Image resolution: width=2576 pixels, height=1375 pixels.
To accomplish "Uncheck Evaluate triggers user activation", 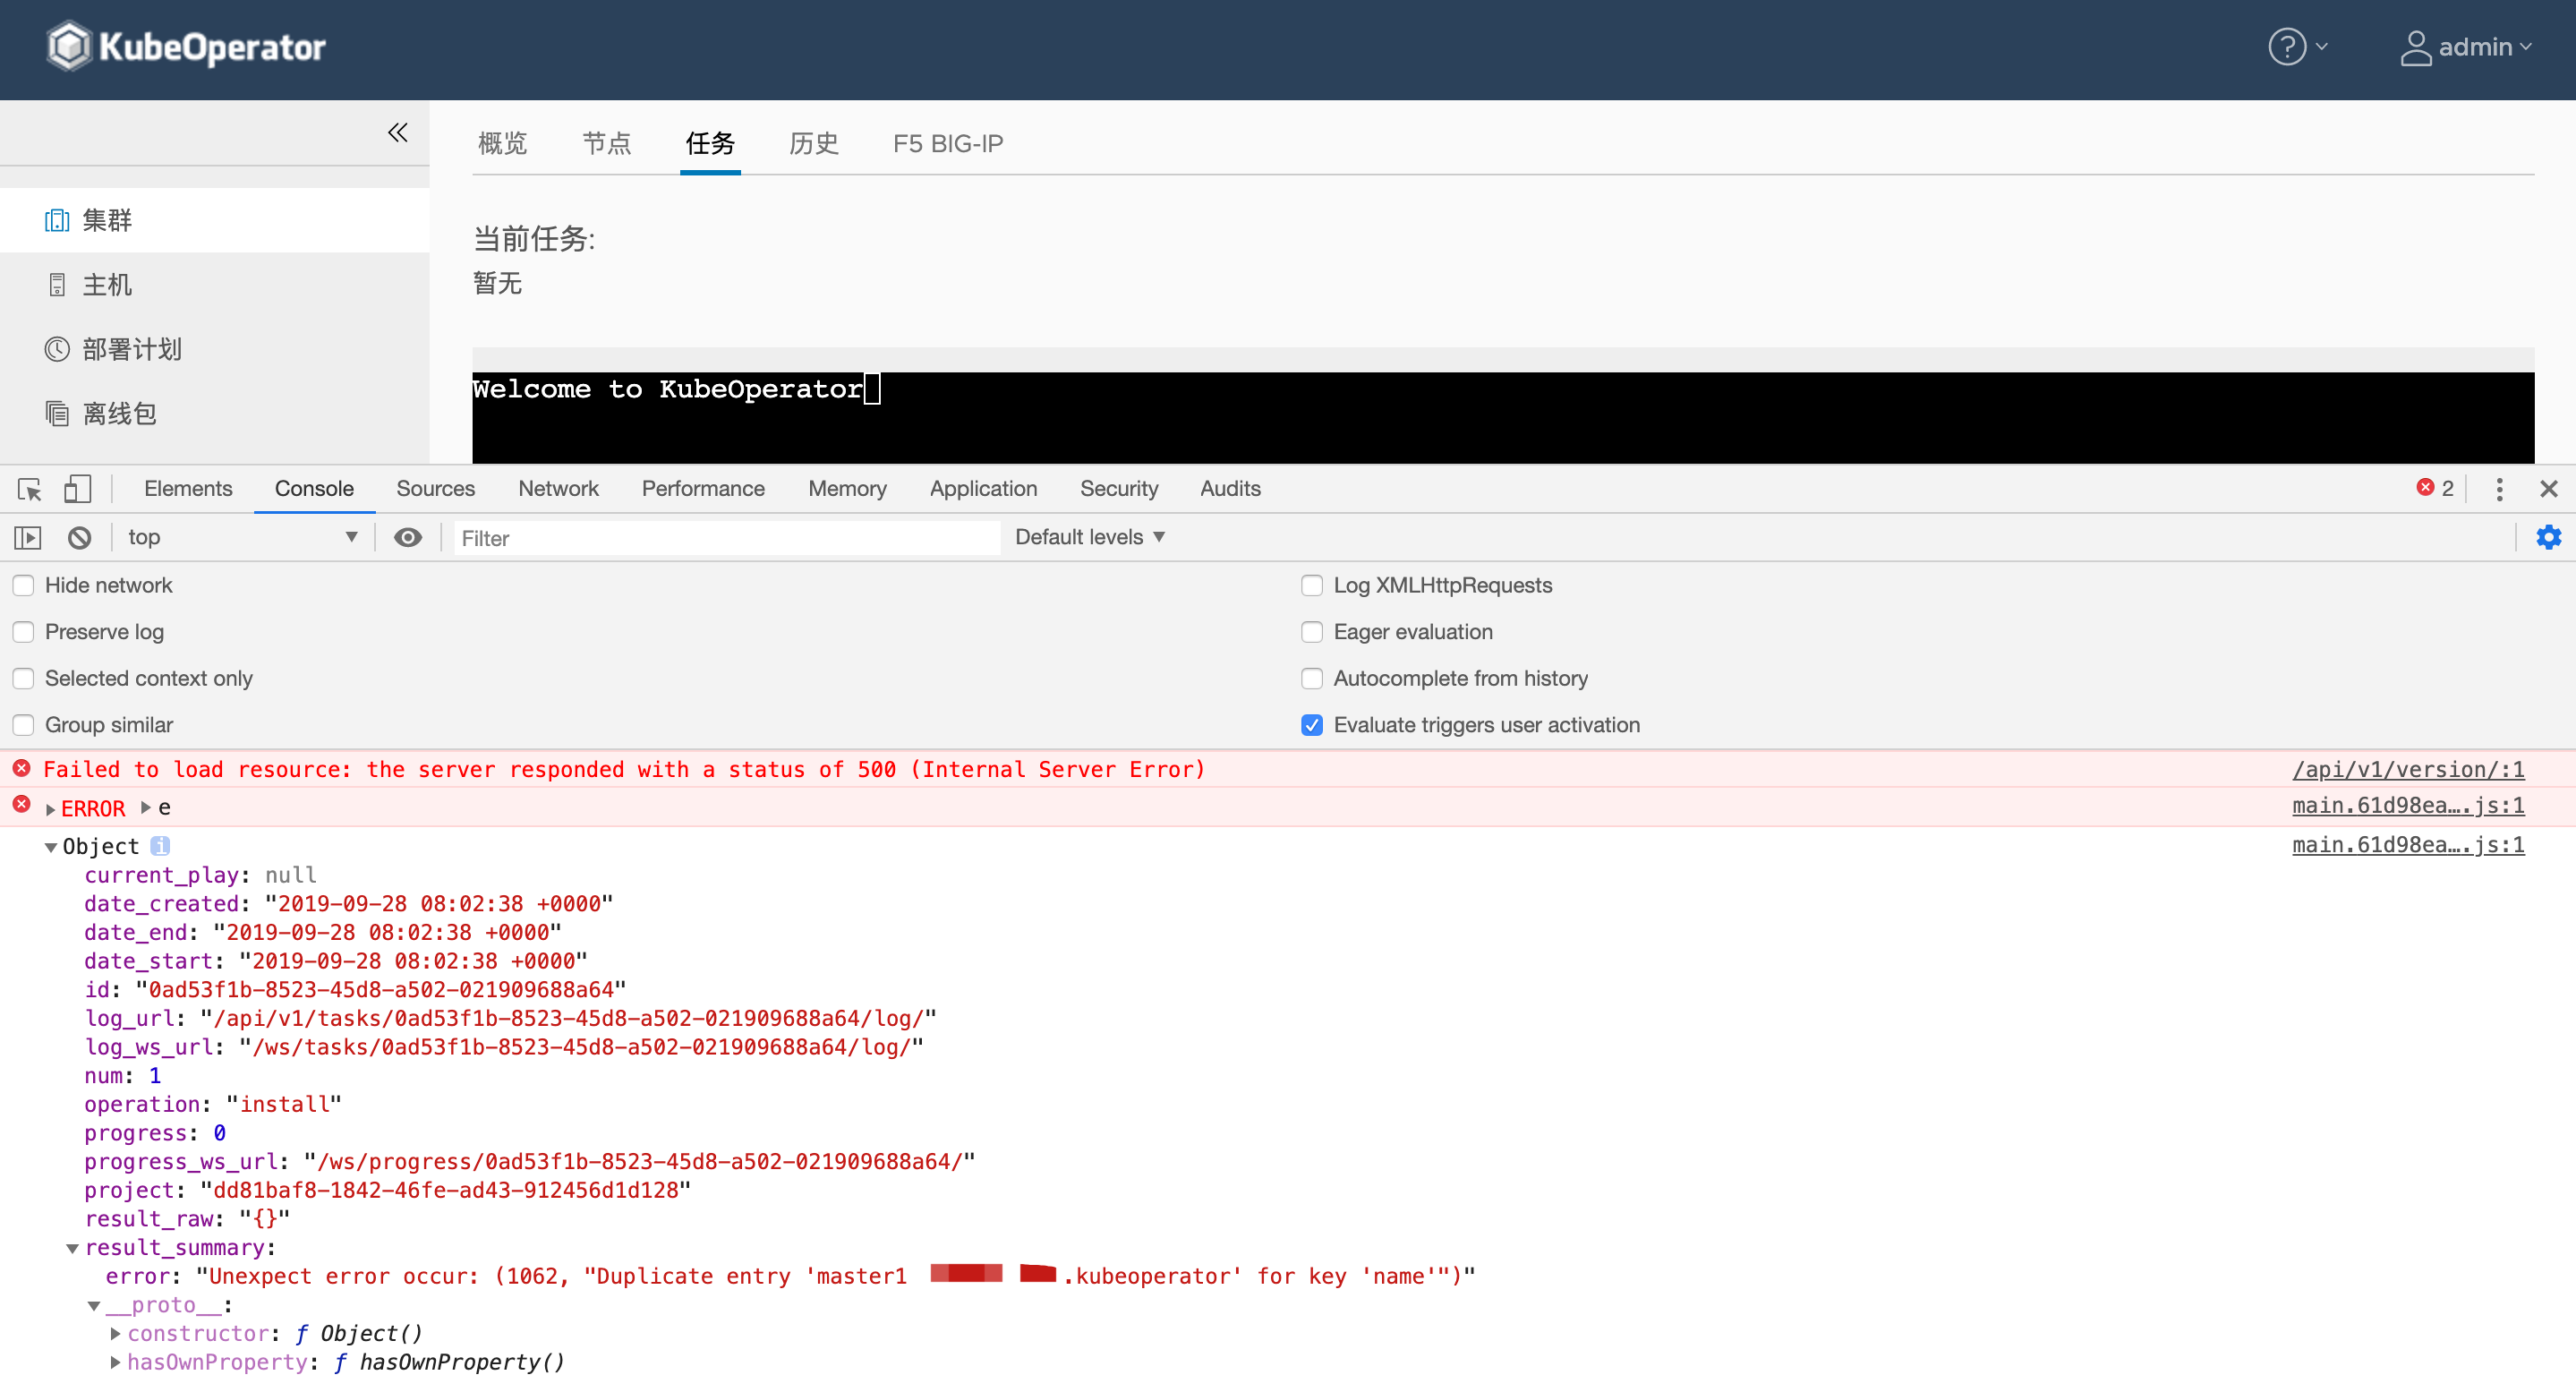I will (1312, 725).
